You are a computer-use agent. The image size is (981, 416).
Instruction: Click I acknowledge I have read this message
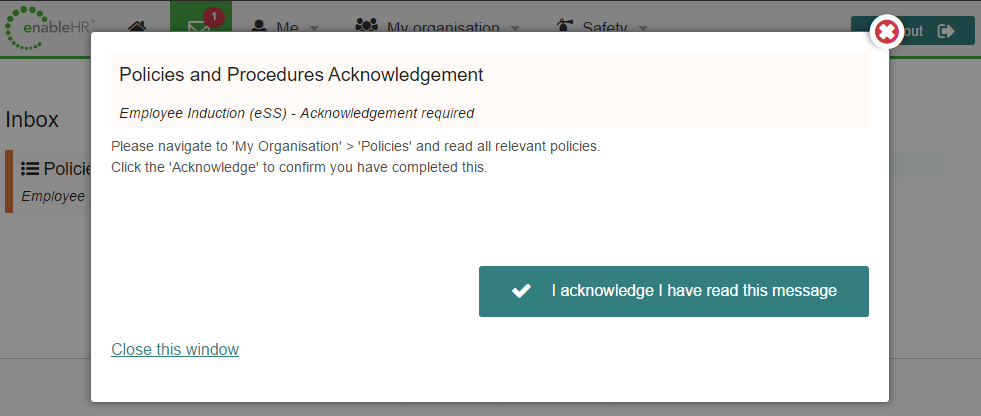coord(674,292)
